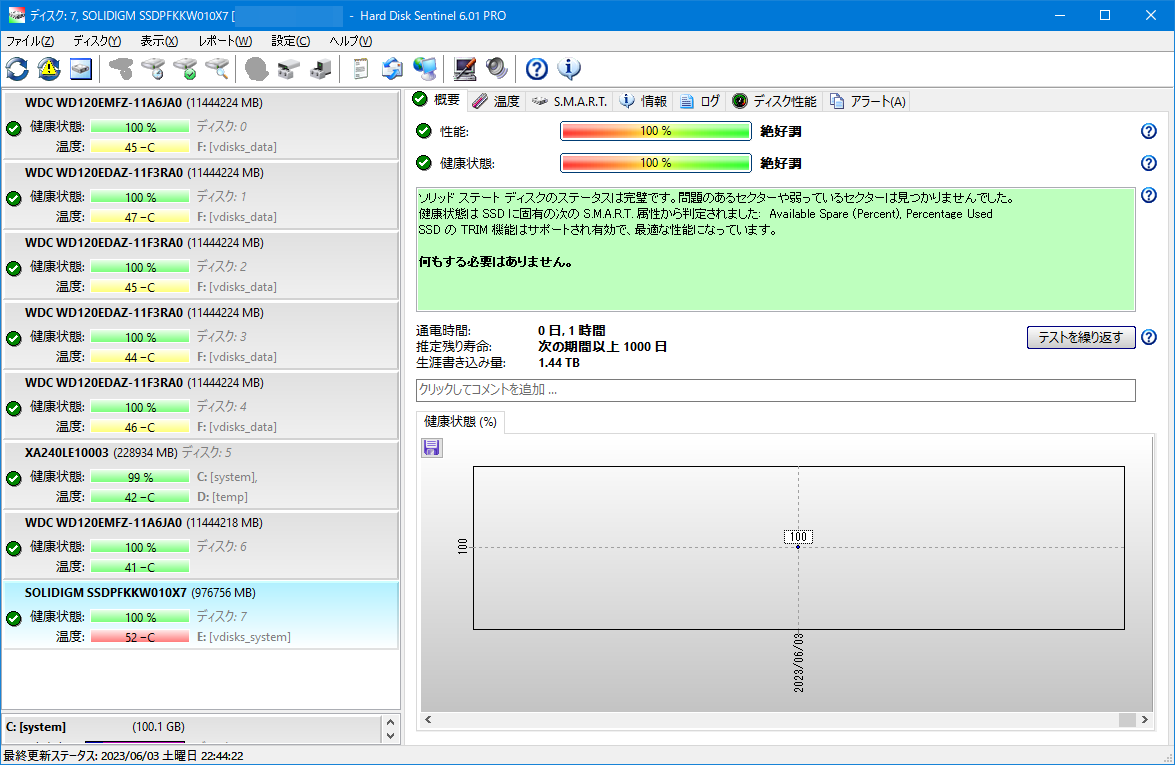Click the green check icon of ディスク: 0

pos(13,128)
